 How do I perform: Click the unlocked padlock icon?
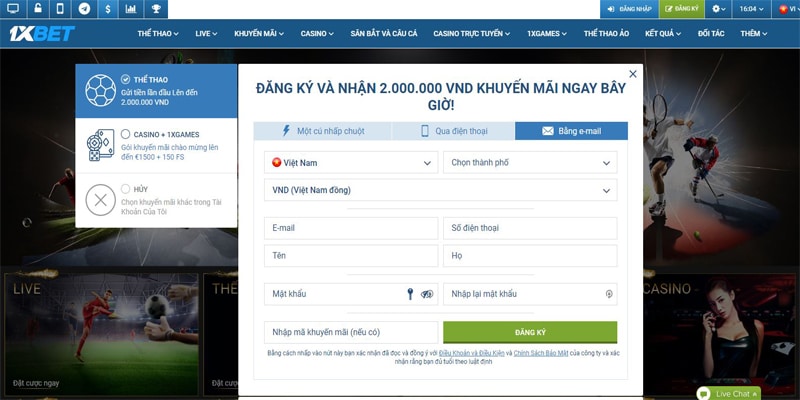pos(36,8)
